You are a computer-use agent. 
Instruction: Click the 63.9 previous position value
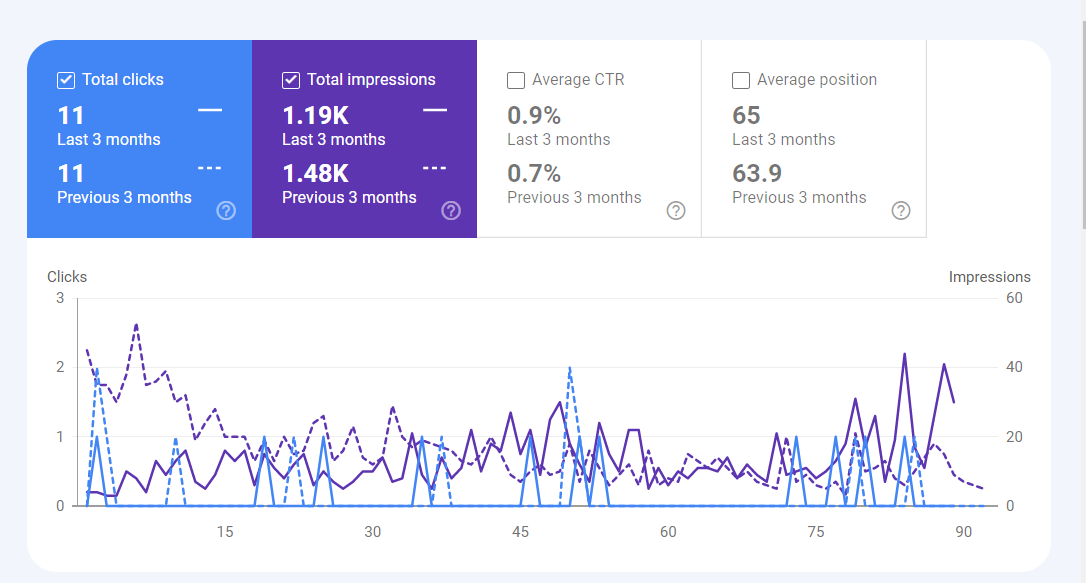point(757,173)
